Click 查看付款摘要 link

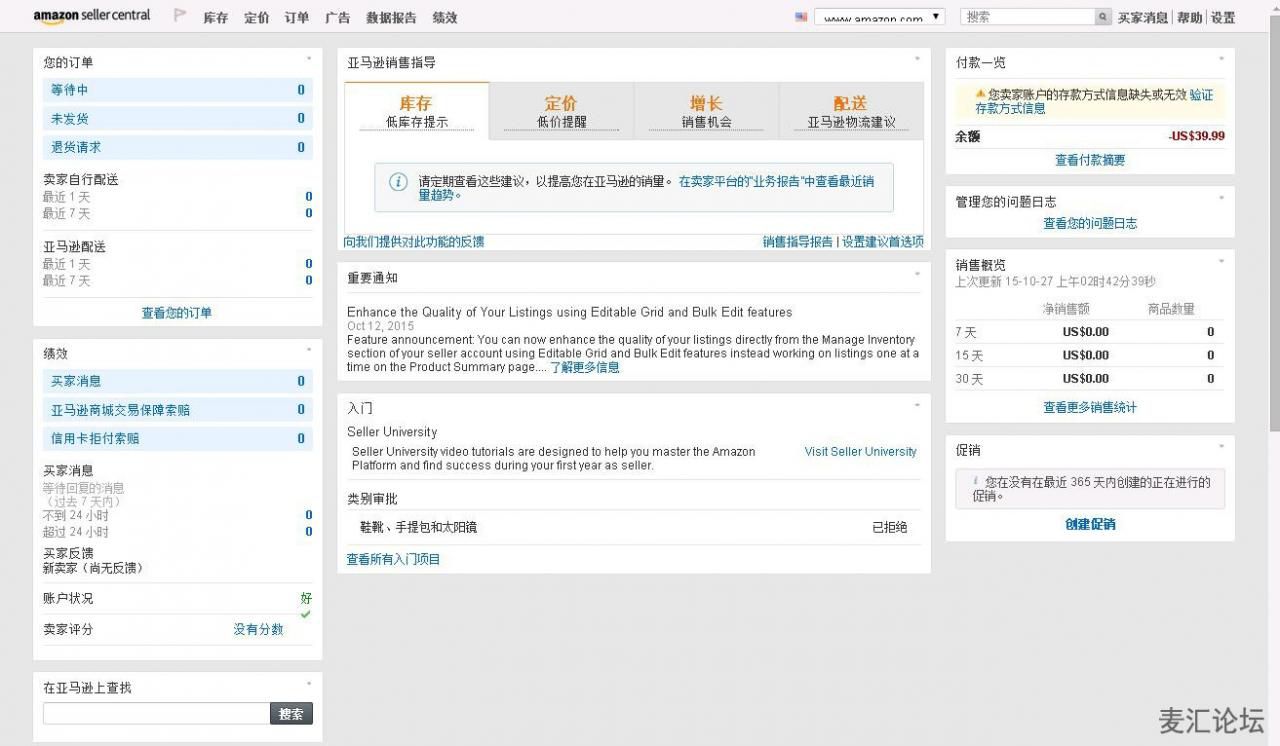coord(1090,160)
